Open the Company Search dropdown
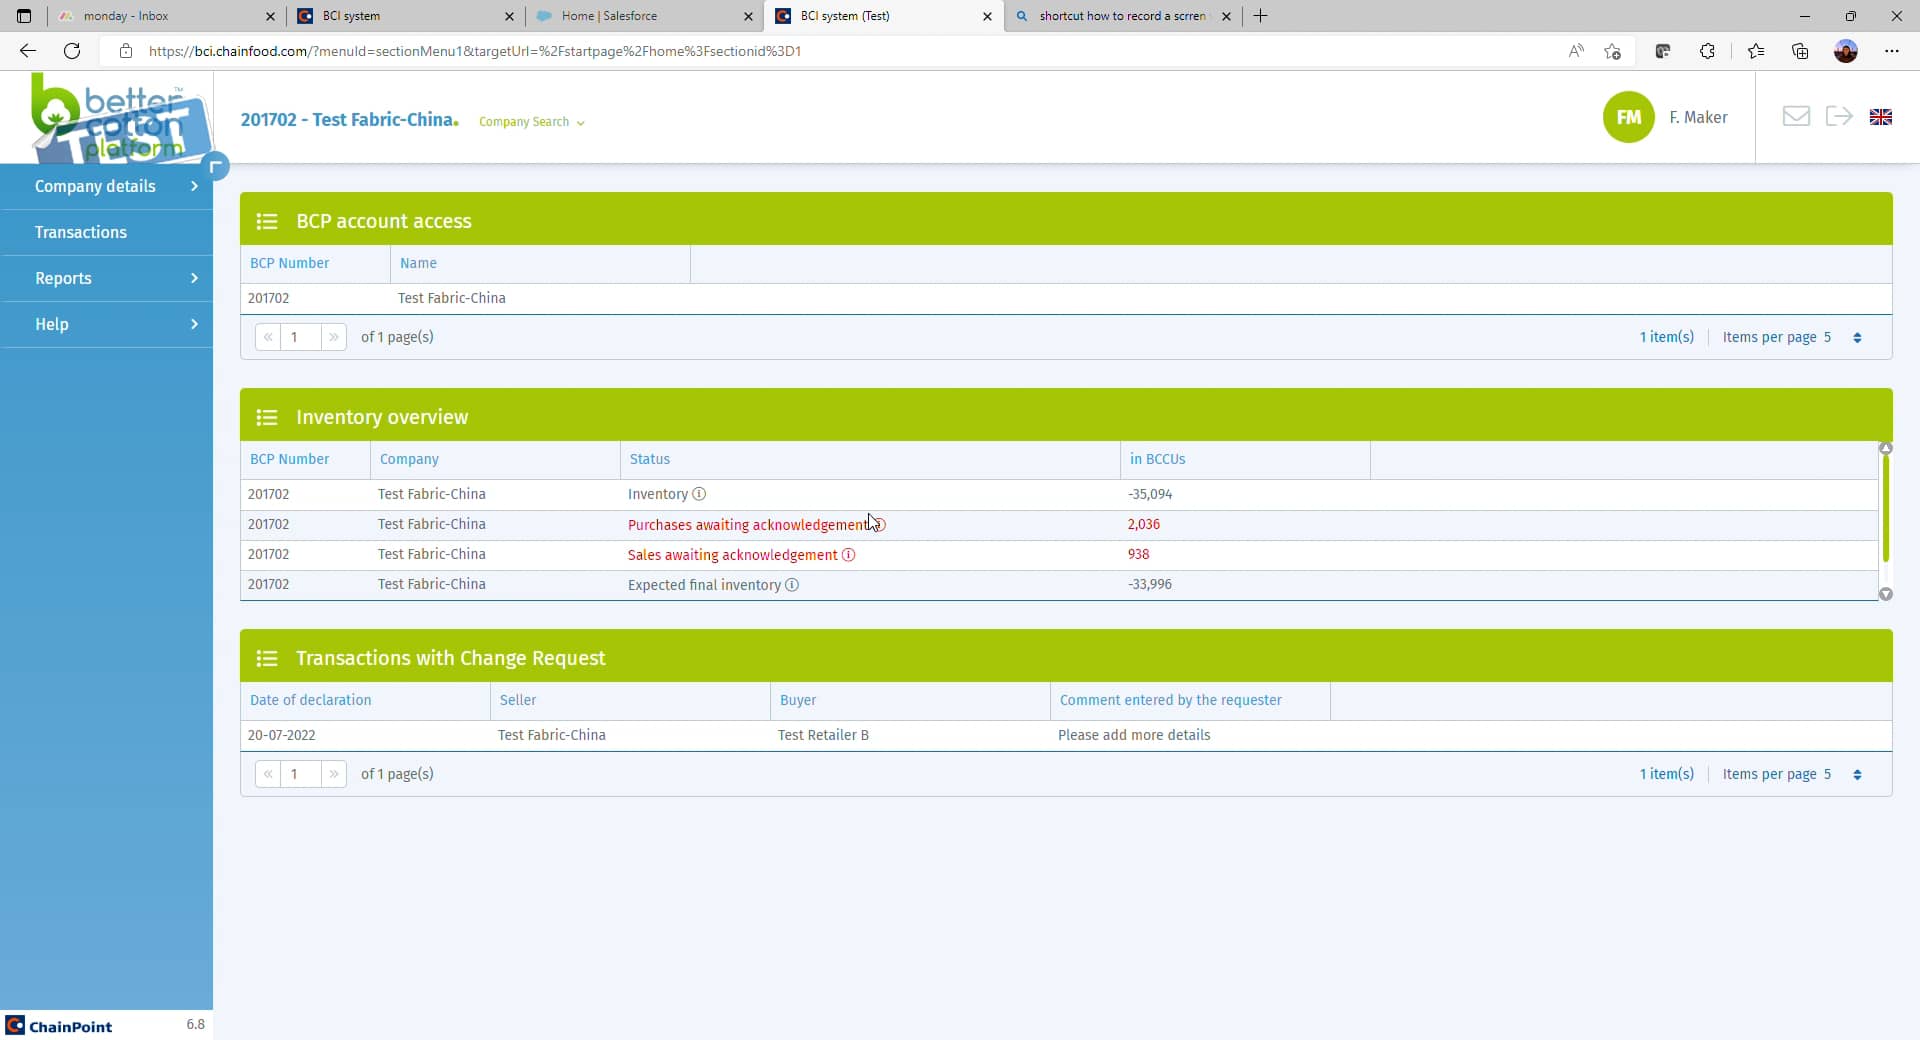1920x1040 pixels. click(x=531, y=122)
